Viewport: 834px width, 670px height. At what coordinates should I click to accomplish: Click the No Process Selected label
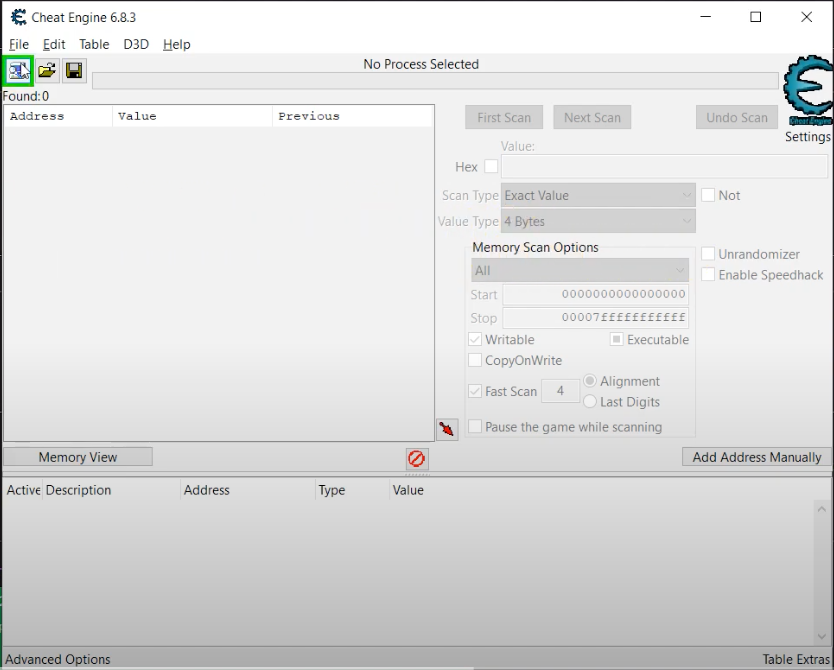421,64
